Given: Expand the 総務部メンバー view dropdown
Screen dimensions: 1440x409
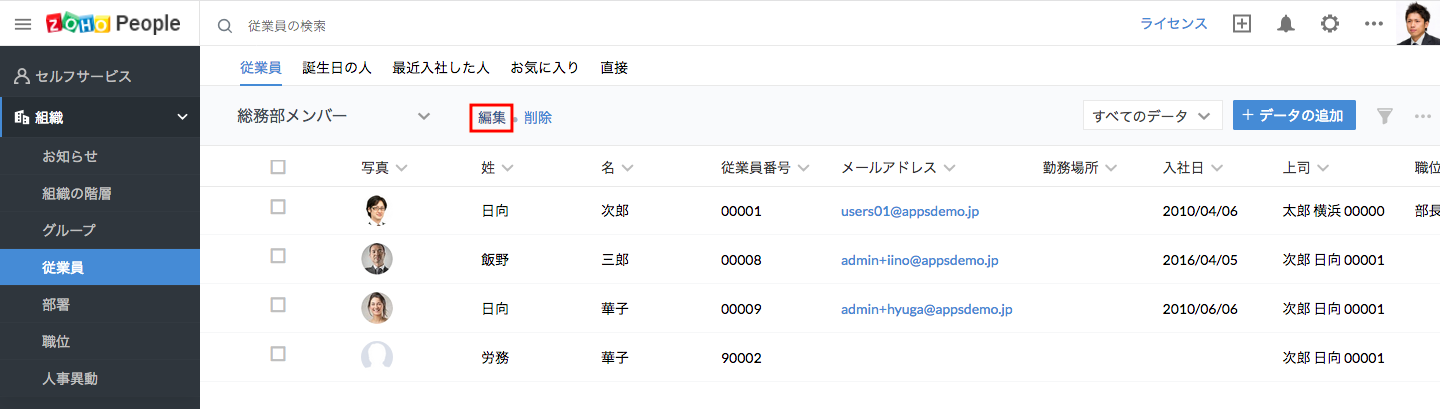Looking at the screenshot, I should (x=424, y=116).
